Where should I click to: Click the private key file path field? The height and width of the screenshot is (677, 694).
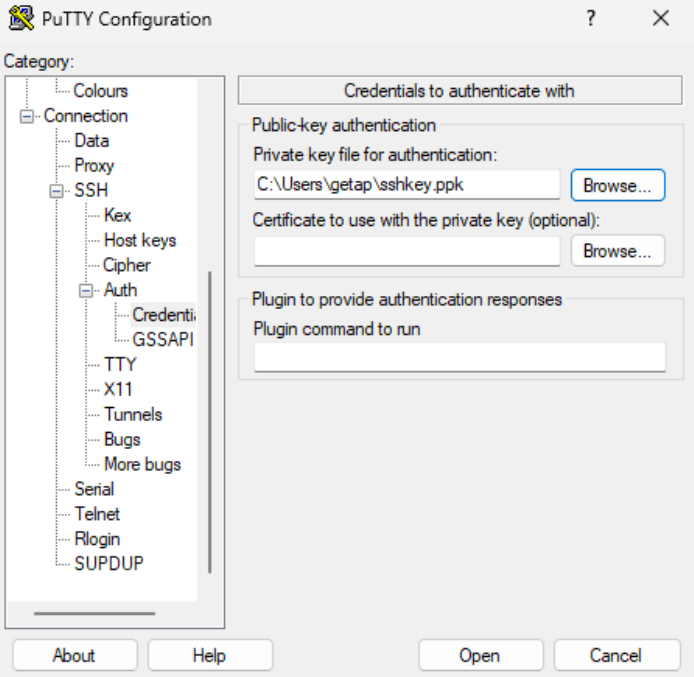click(406, 185)
